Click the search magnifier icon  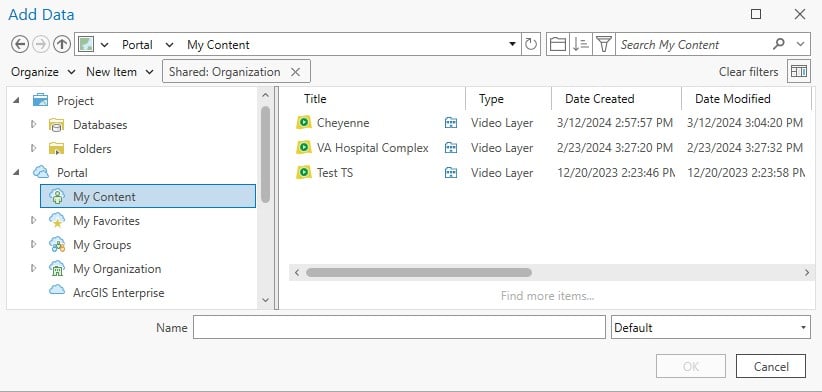click(779, 44)
